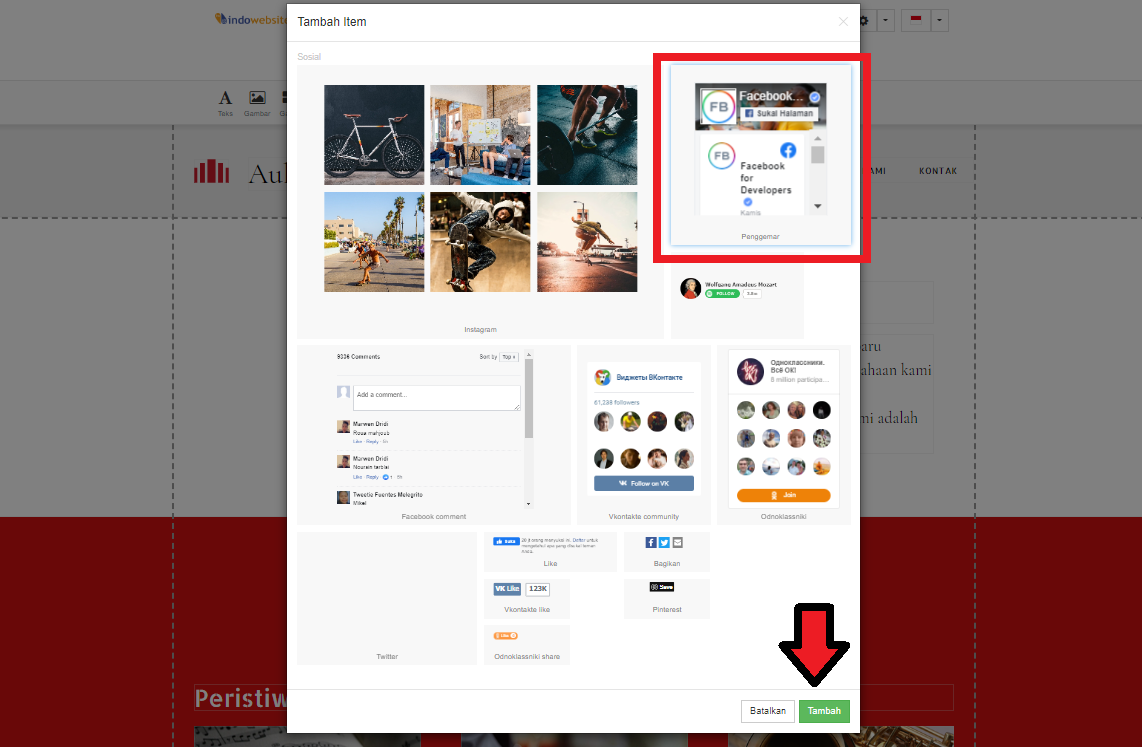This screenshot has width=1142, height=747.
Task: Expand the settings gear dropdown arrow
Action: coord(886,21)
